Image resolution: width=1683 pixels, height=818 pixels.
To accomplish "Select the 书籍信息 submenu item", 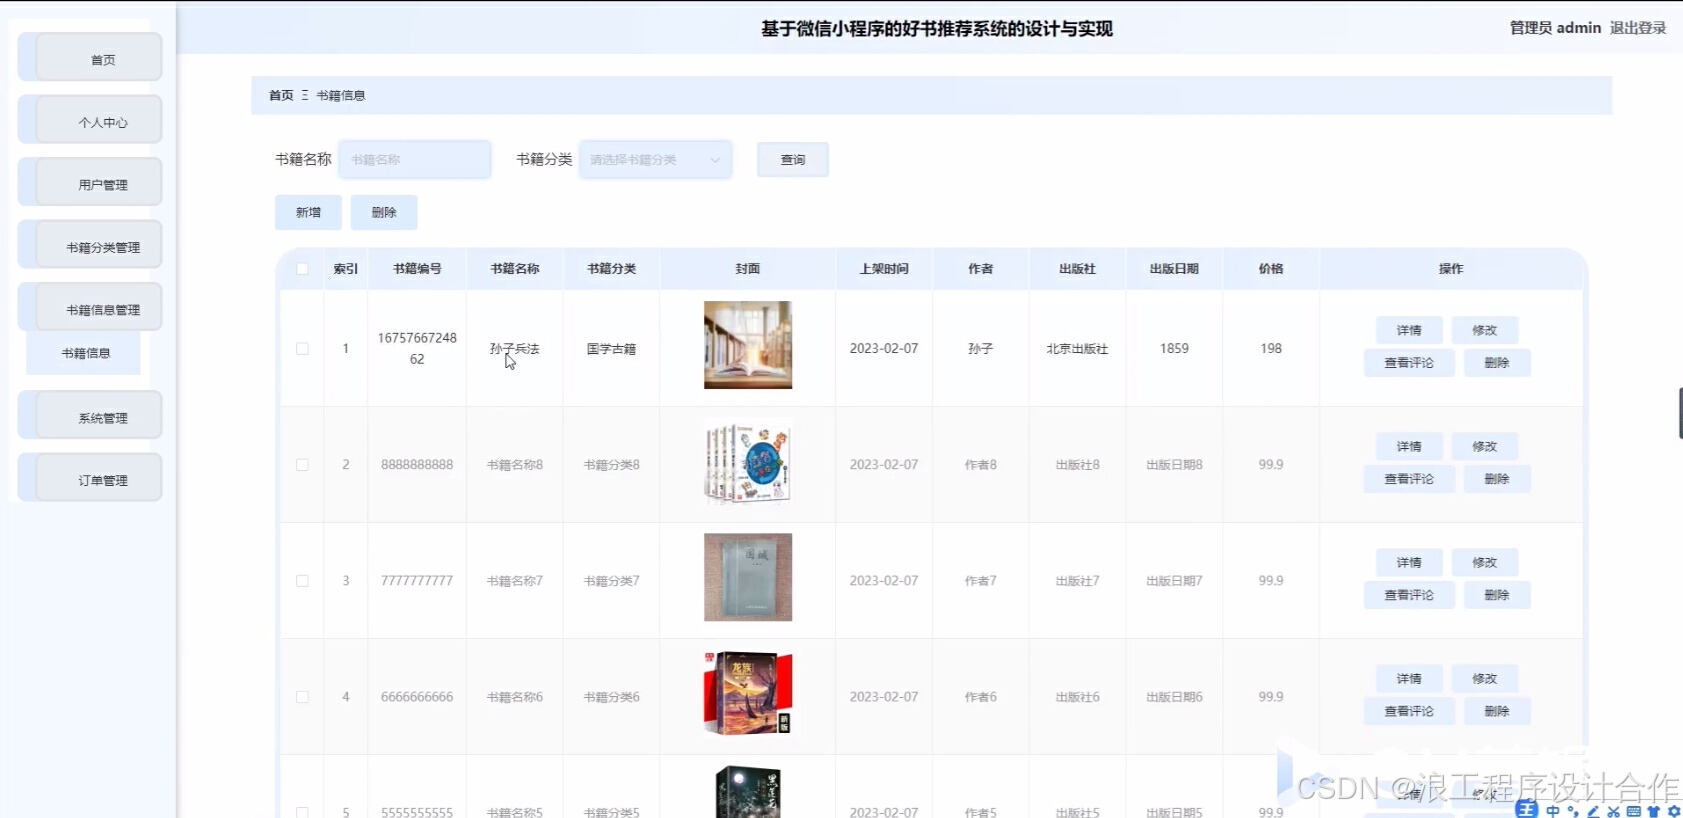I will (x=85, y=353).
